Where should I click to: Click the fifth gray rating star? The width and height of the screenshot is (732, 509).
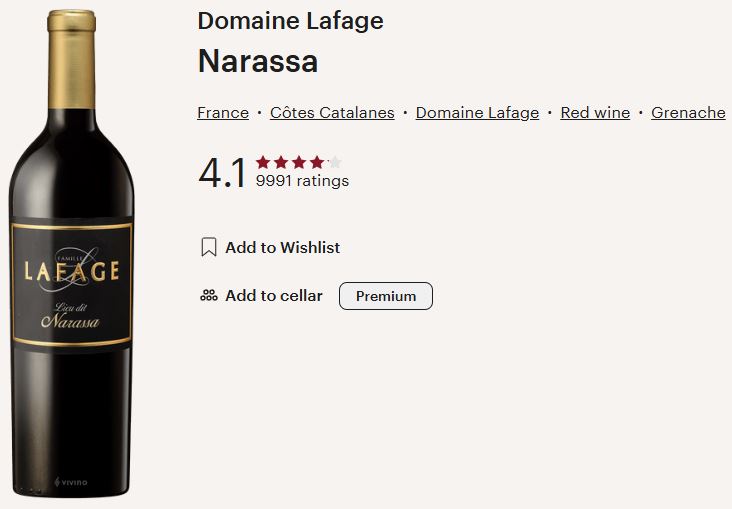(334, 163)
